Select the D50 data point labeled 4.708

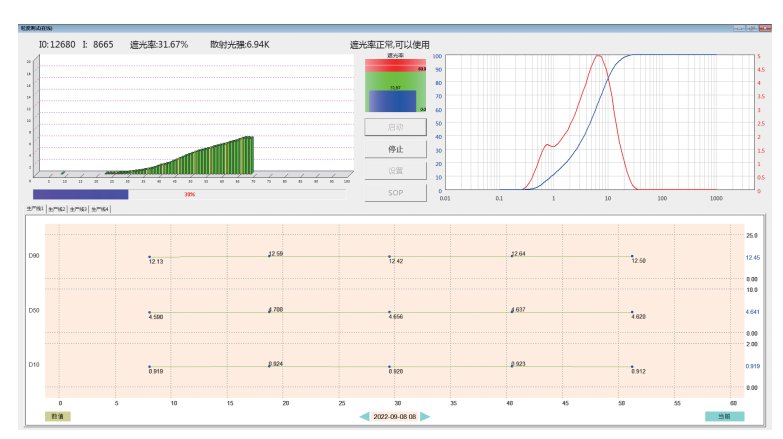coord(269,312)
